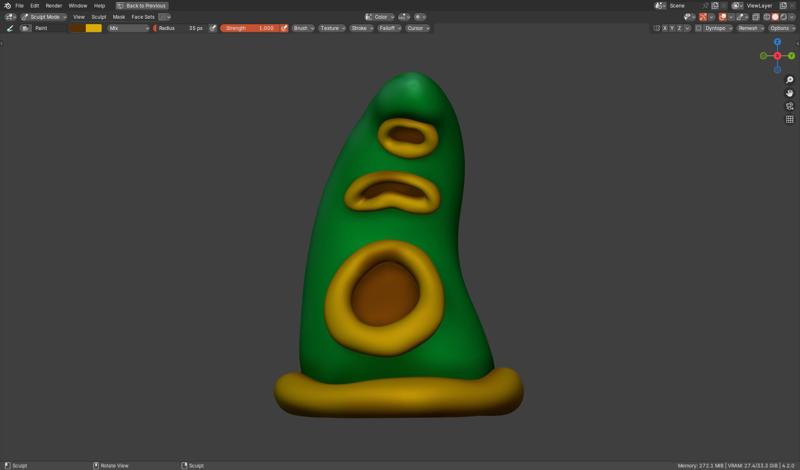
Task: Expand the Brush settings popover
Action: pos(303,28)
